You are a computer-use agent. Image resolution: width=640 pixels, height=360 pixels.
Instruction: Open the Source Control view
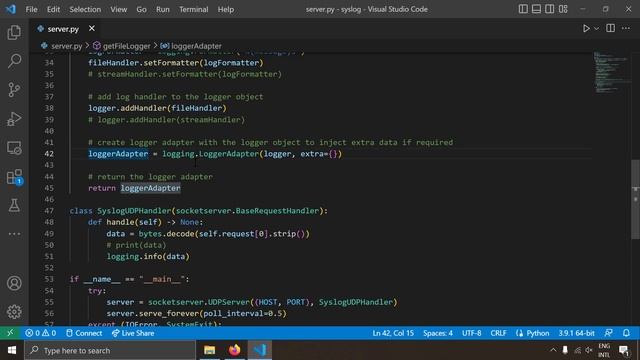14,90
